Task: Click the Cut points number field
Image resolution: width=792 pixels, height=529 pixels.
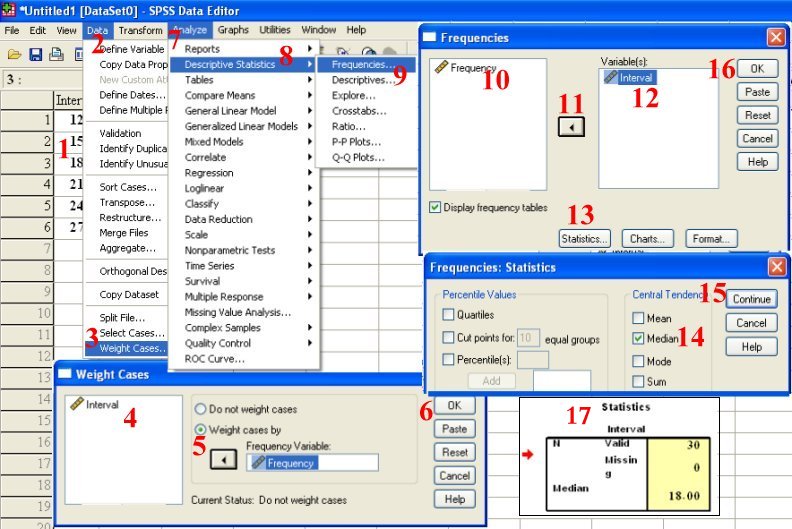Action: point(528,337)
